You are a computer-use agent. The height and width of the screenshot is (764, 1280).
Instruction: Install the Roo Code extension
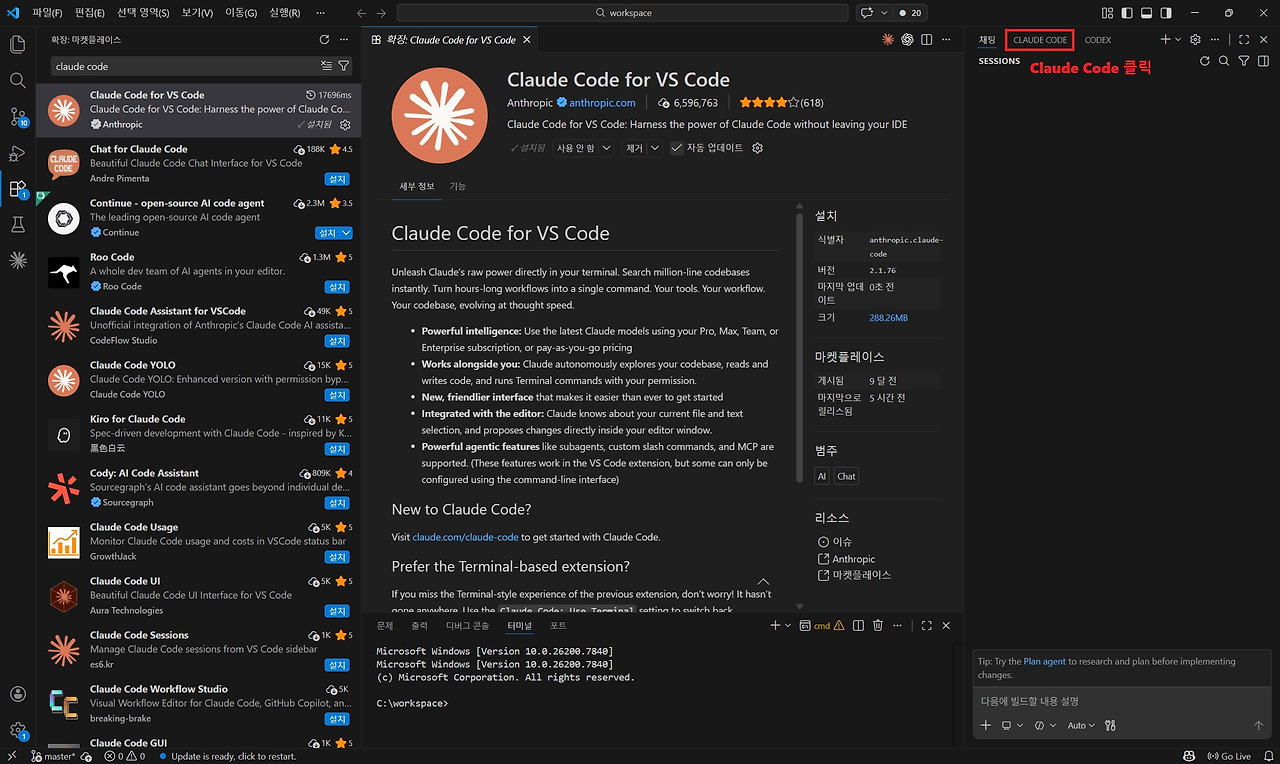[x=337, y=287]
